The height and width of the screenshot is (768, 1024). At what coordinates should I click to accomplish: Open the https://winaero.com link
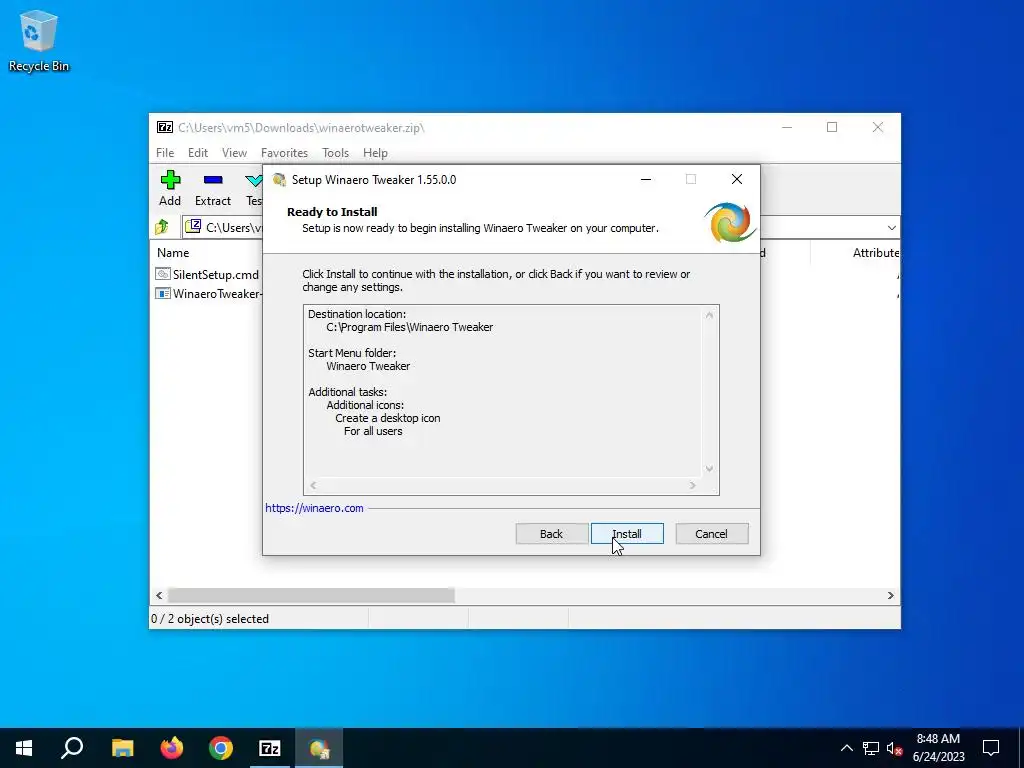pos(314,508)
